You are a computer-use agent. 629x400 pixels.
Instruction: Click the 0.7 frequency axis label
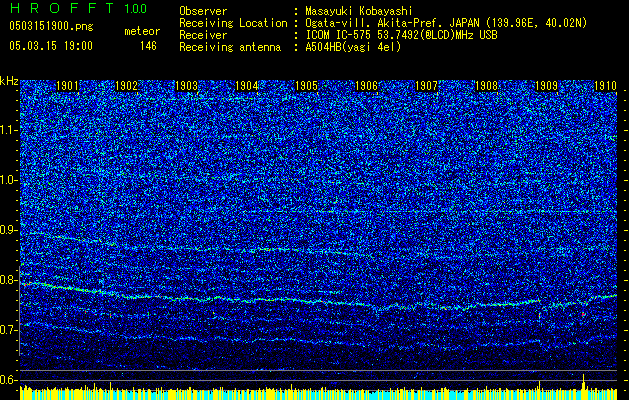(9, 330)
